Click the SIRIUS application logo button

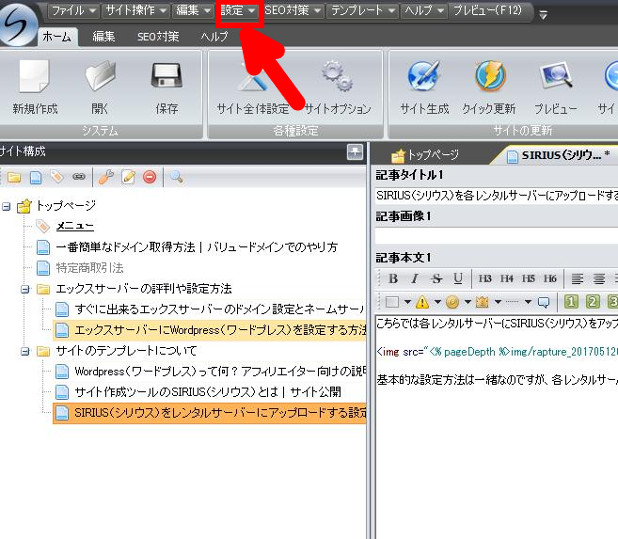pos(17,24)
